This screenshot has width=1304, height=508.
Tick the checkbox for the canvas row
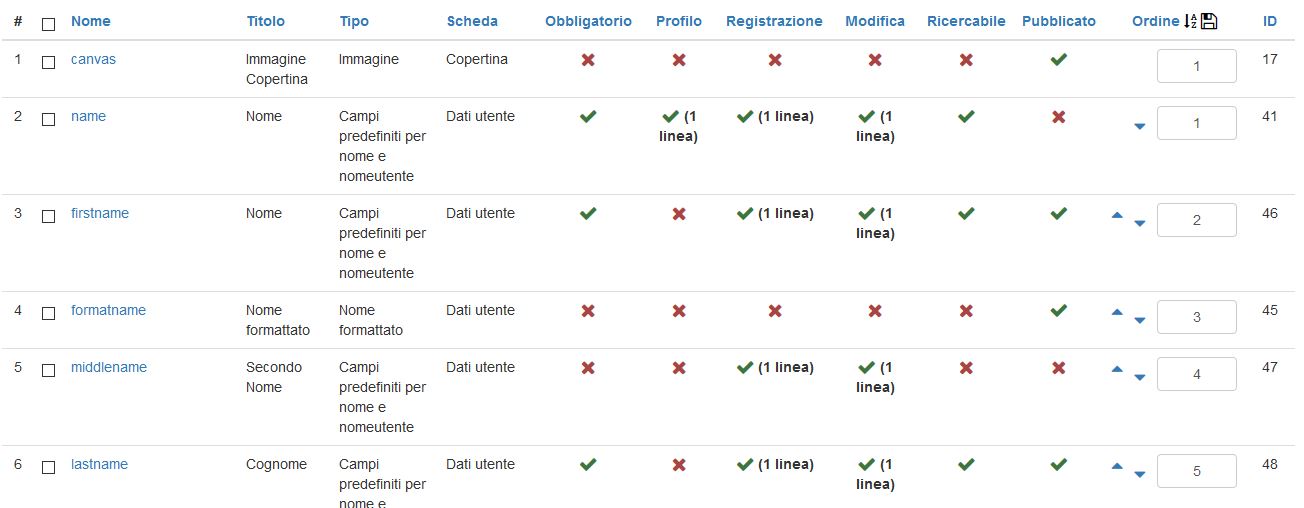point(48,62)
